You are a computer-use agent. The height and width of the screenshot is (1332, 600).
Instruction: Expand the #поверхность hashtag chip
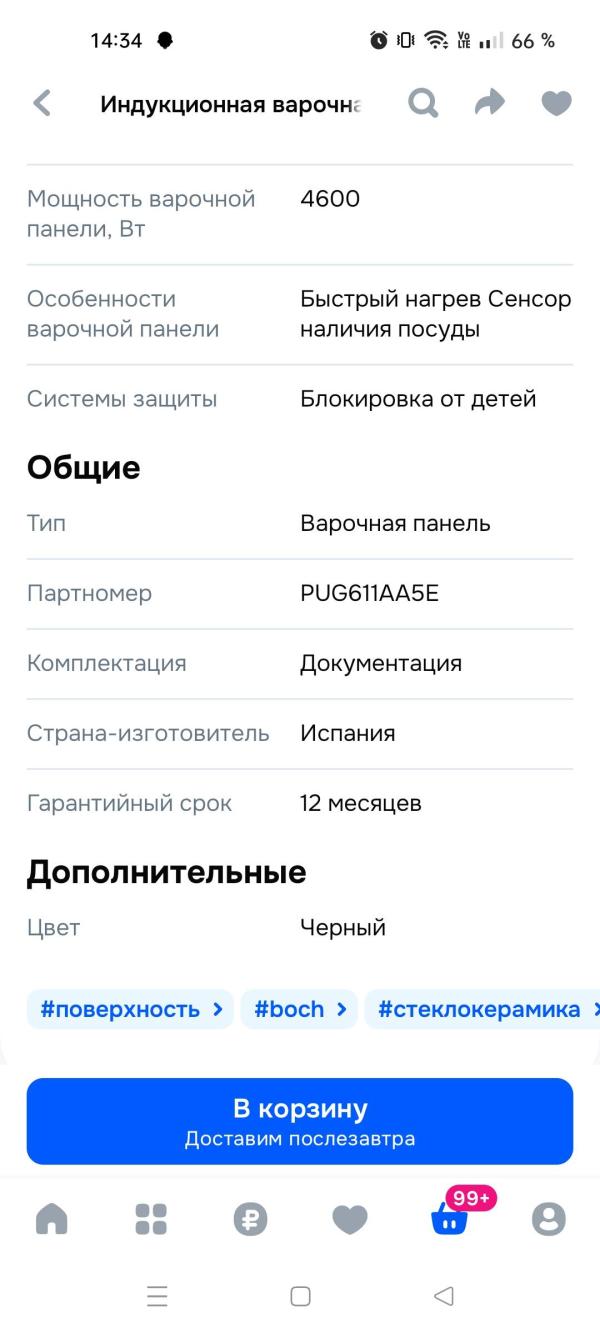129,1009
